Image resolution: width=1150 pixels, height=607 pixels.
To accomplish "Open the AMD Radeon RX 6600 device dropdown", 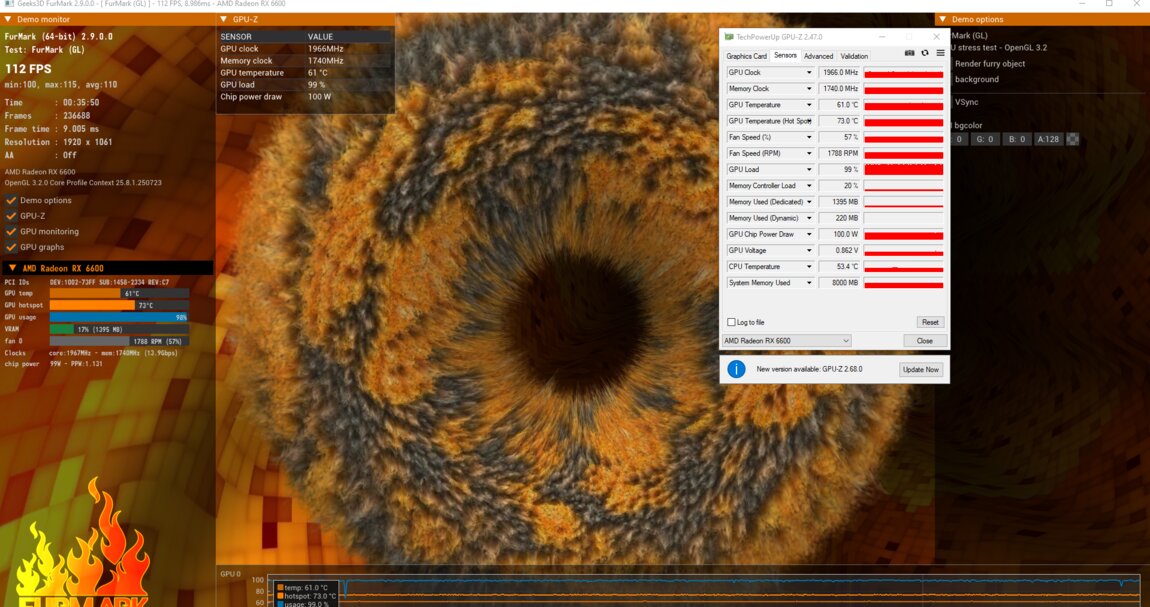I will (786, 341).
